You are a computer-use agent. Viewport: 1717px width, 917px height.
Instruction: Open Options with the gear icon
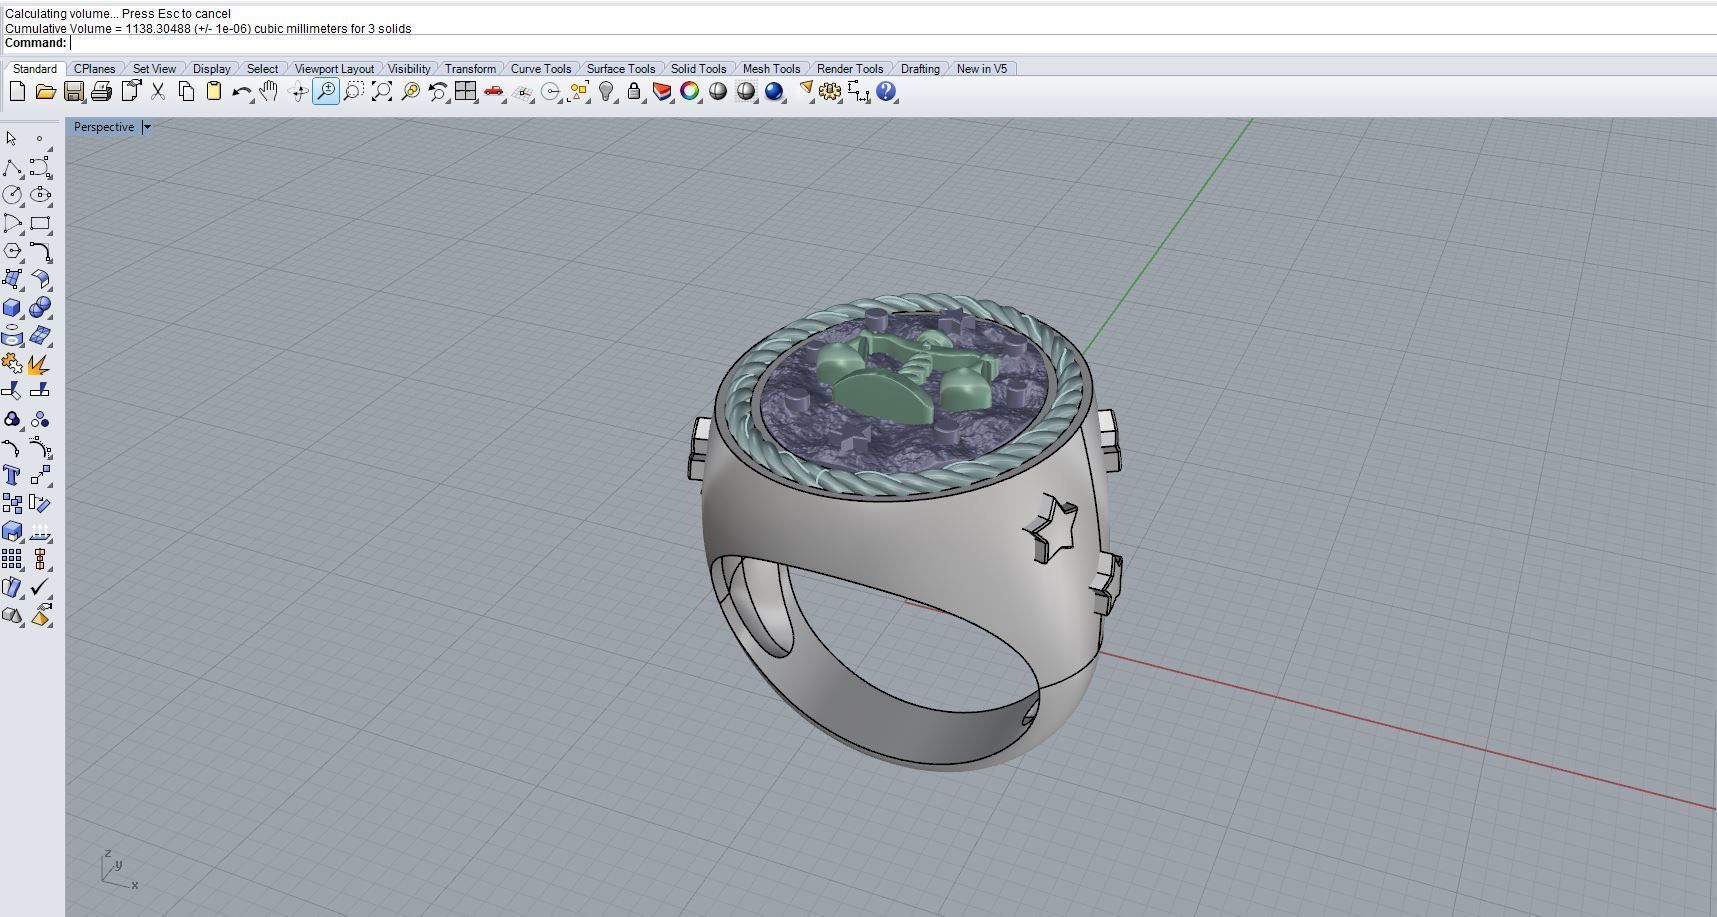(830, 92)
